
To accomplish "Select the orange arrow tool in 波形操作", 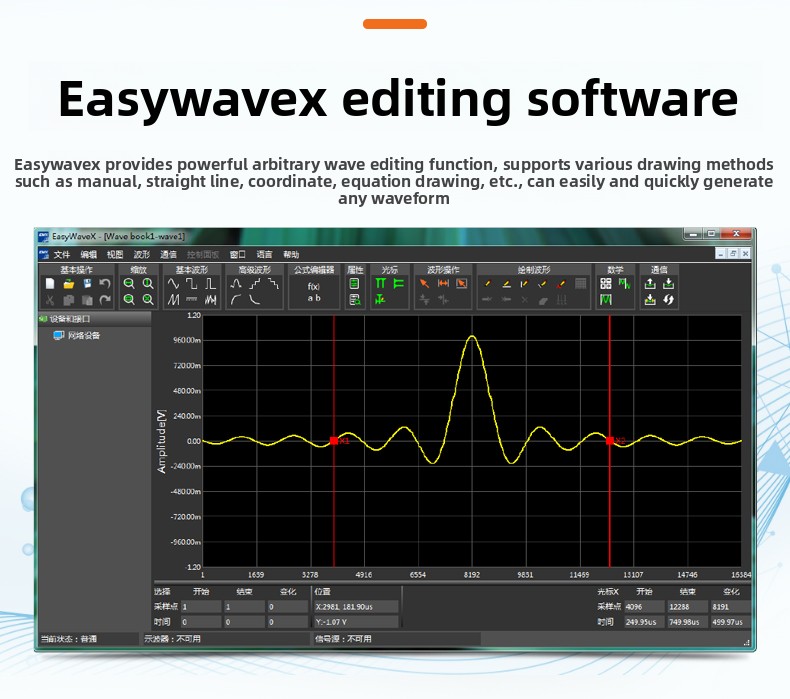I will (x=424, y=284).
